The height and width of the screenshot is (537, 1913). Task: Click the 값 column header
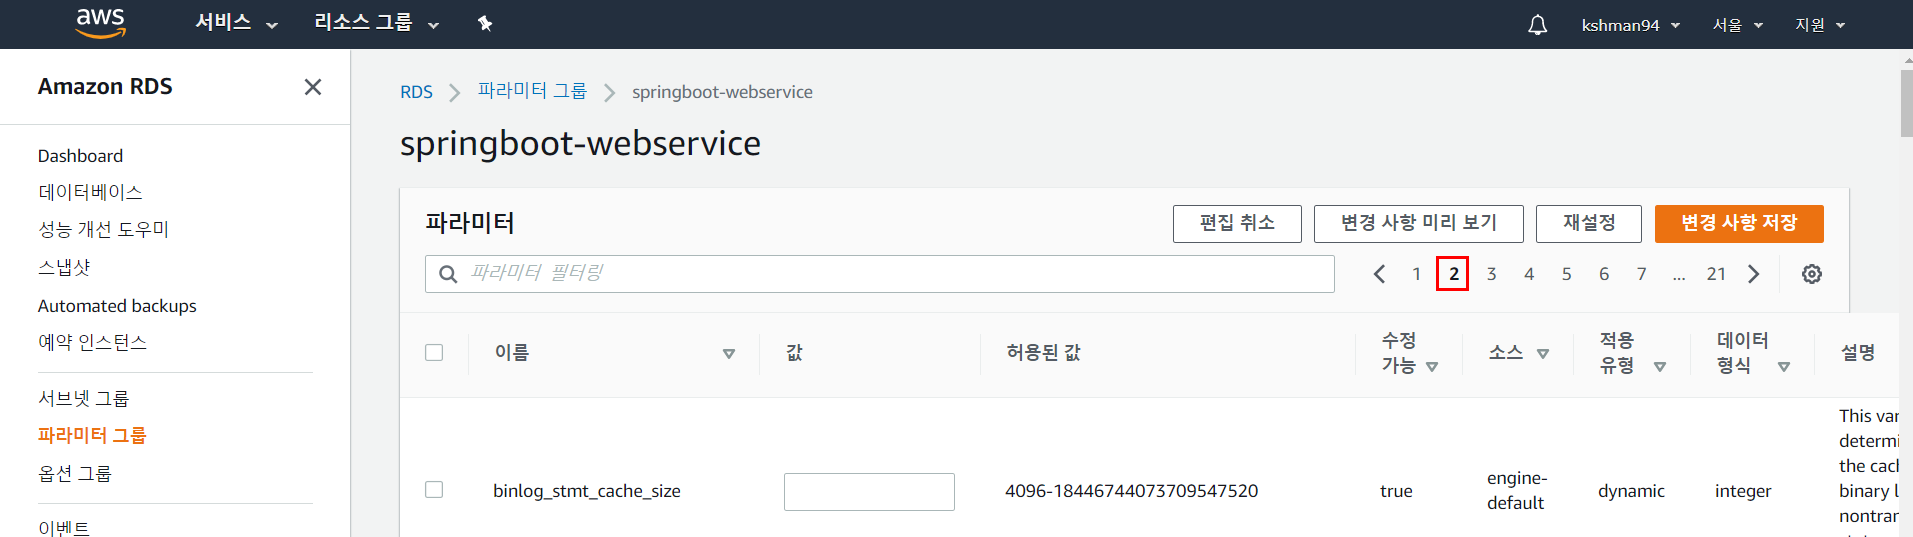click(794, 352)
